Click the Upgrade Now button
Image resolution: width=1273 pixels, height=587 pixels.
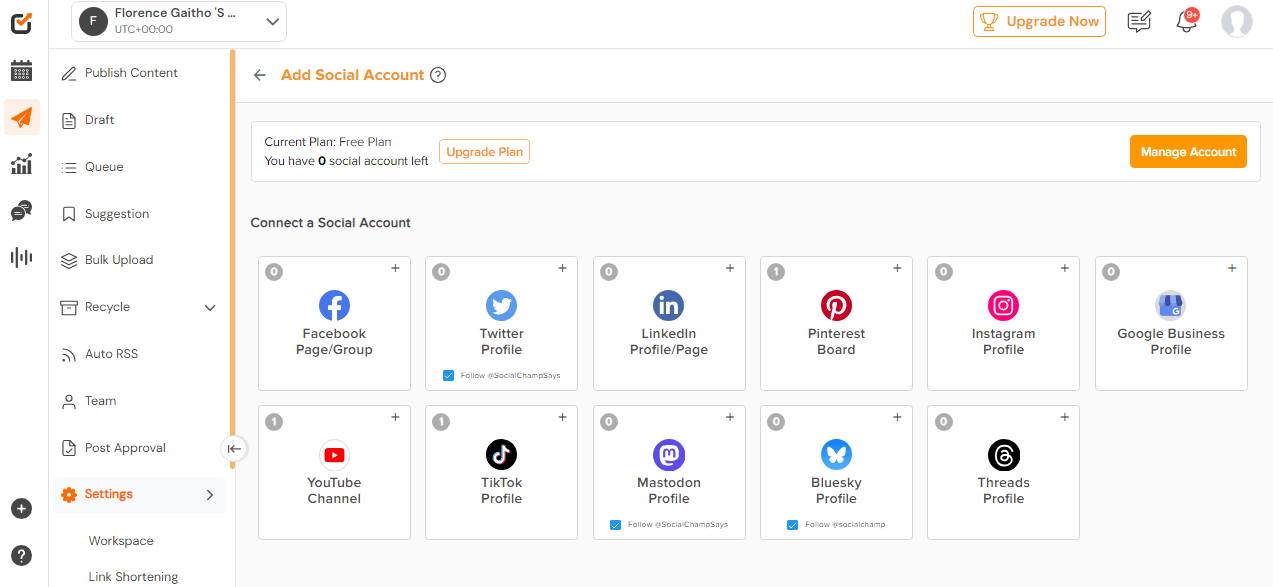click(1039, 22)
